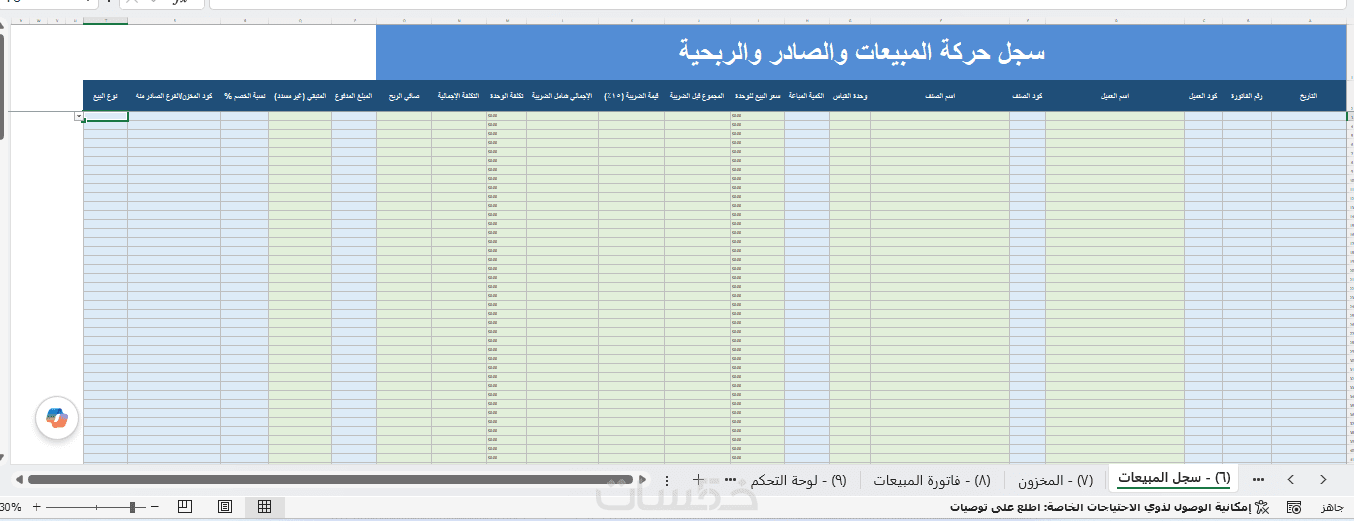Switch to Page Break Preview view
Image resolution: width=1354 pixels, height=521 pixels.
tap(185, 507)
